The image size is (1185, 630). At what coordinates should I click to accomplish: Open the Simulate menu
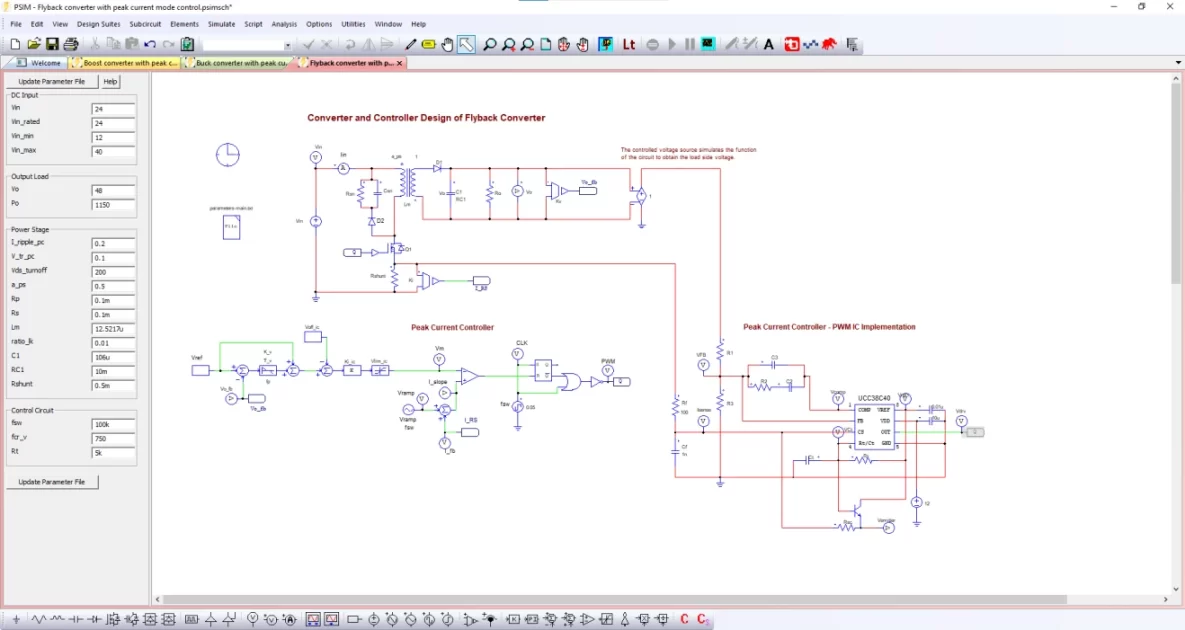(x=221, y=24)
